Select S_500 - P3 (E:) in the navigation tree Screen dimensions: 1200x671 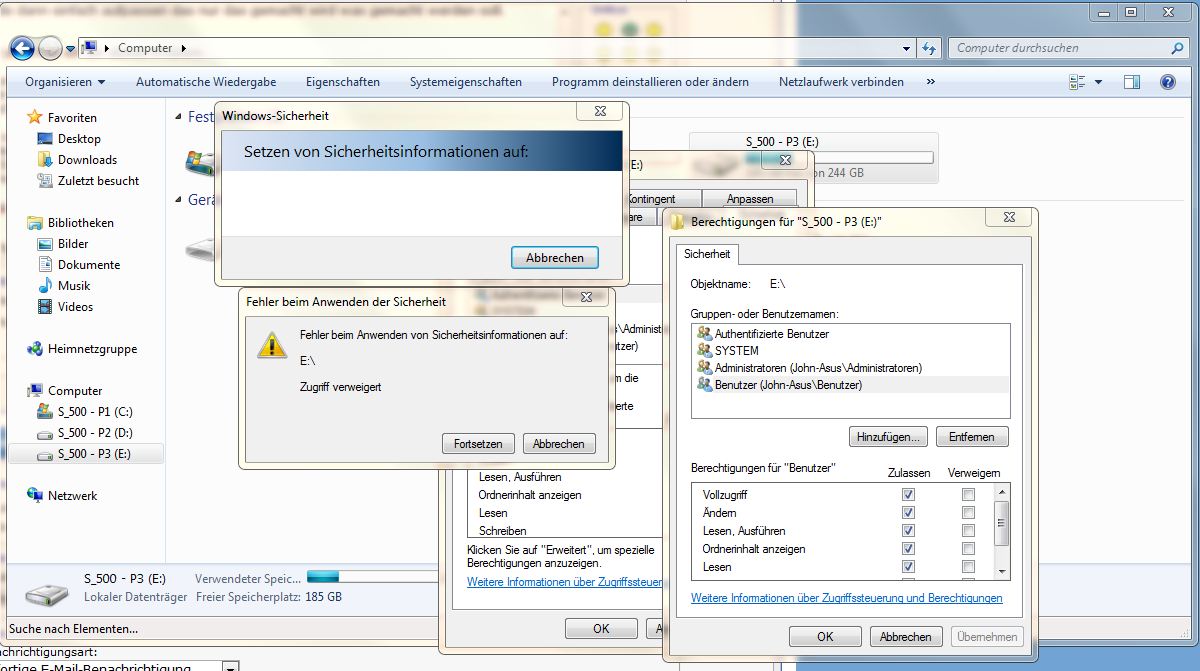tap(94, 454)
